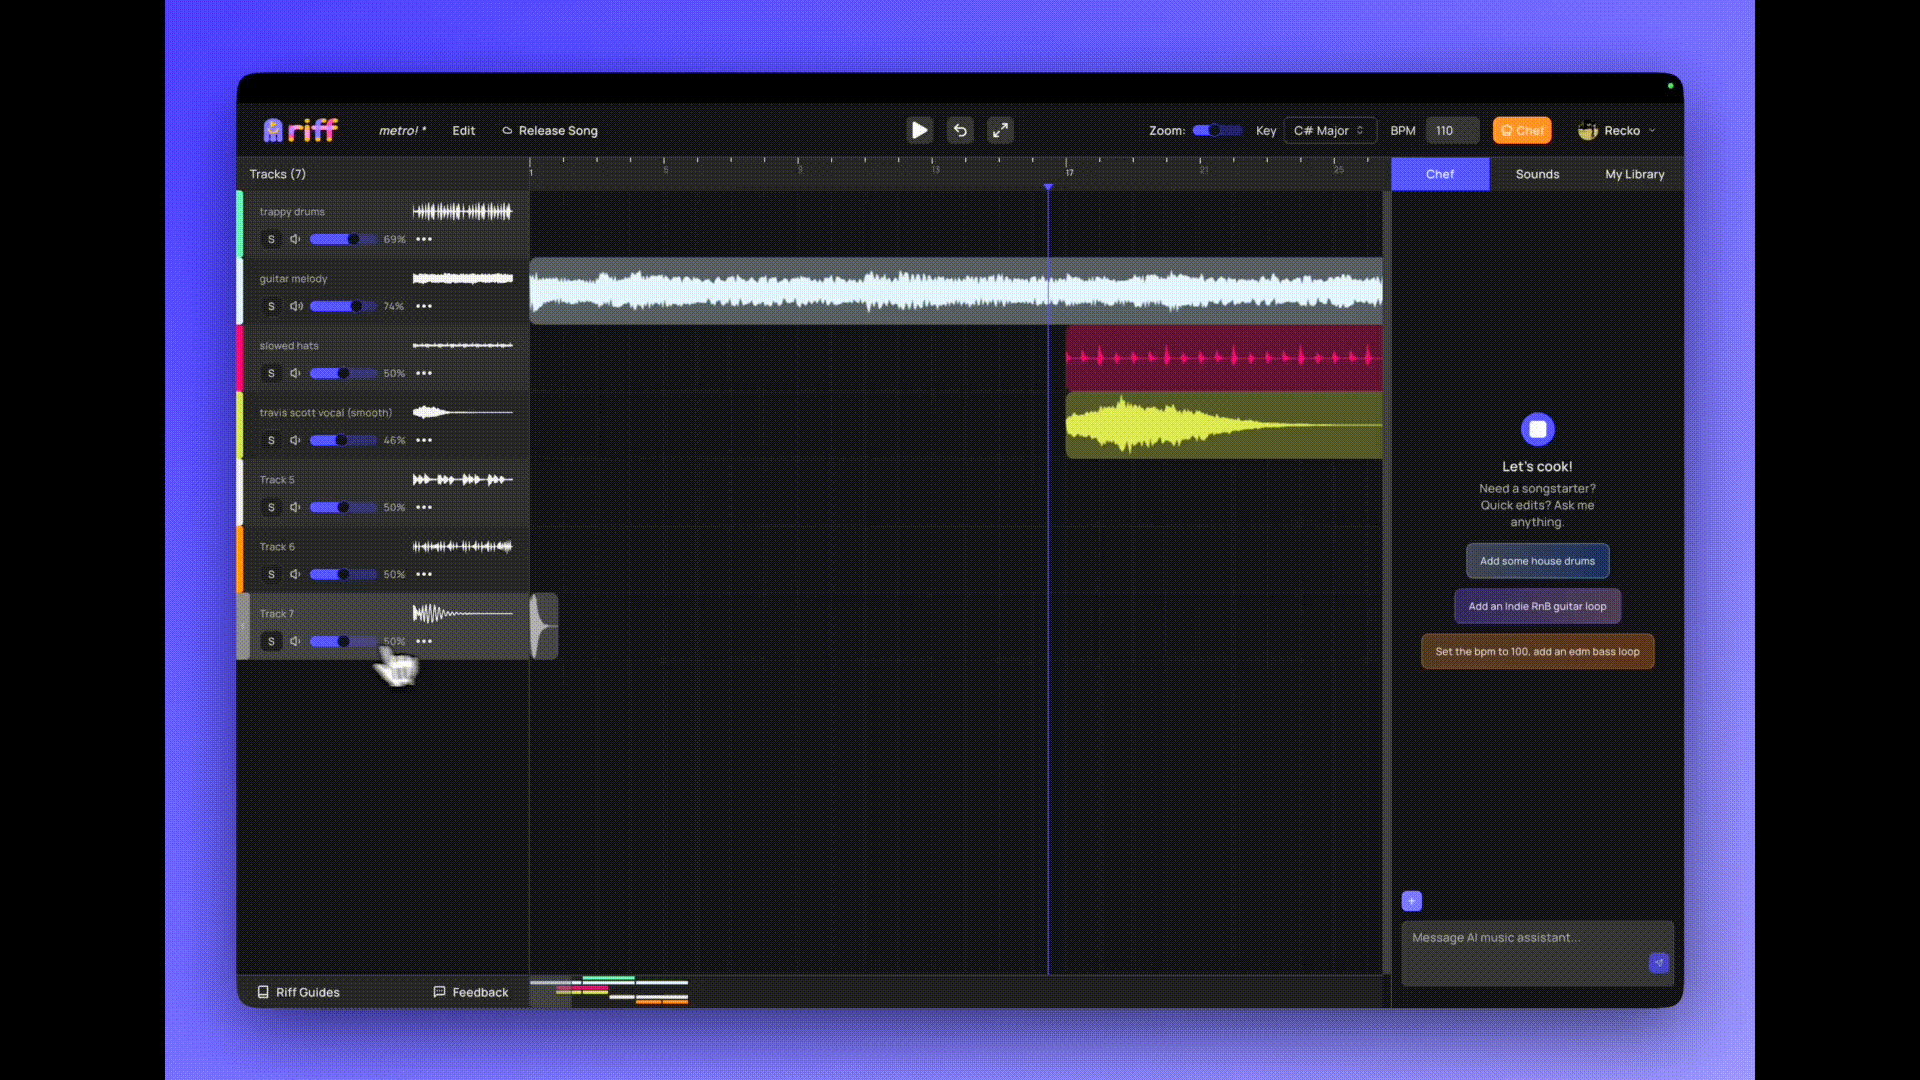Click the undo arrow icon

960,130
